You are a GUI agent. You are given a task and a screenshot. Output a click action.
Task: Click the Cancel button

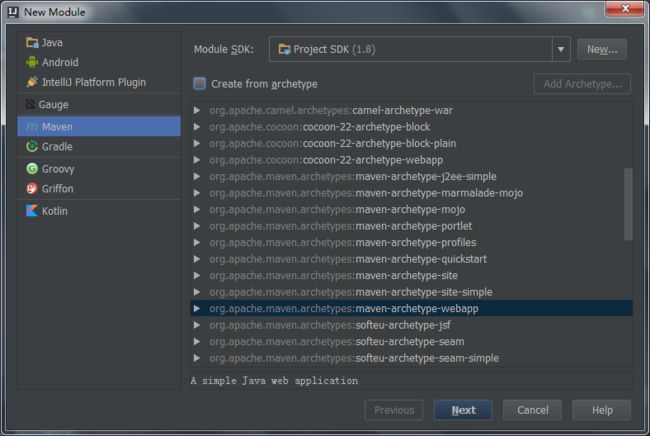[x=532, y=410]
